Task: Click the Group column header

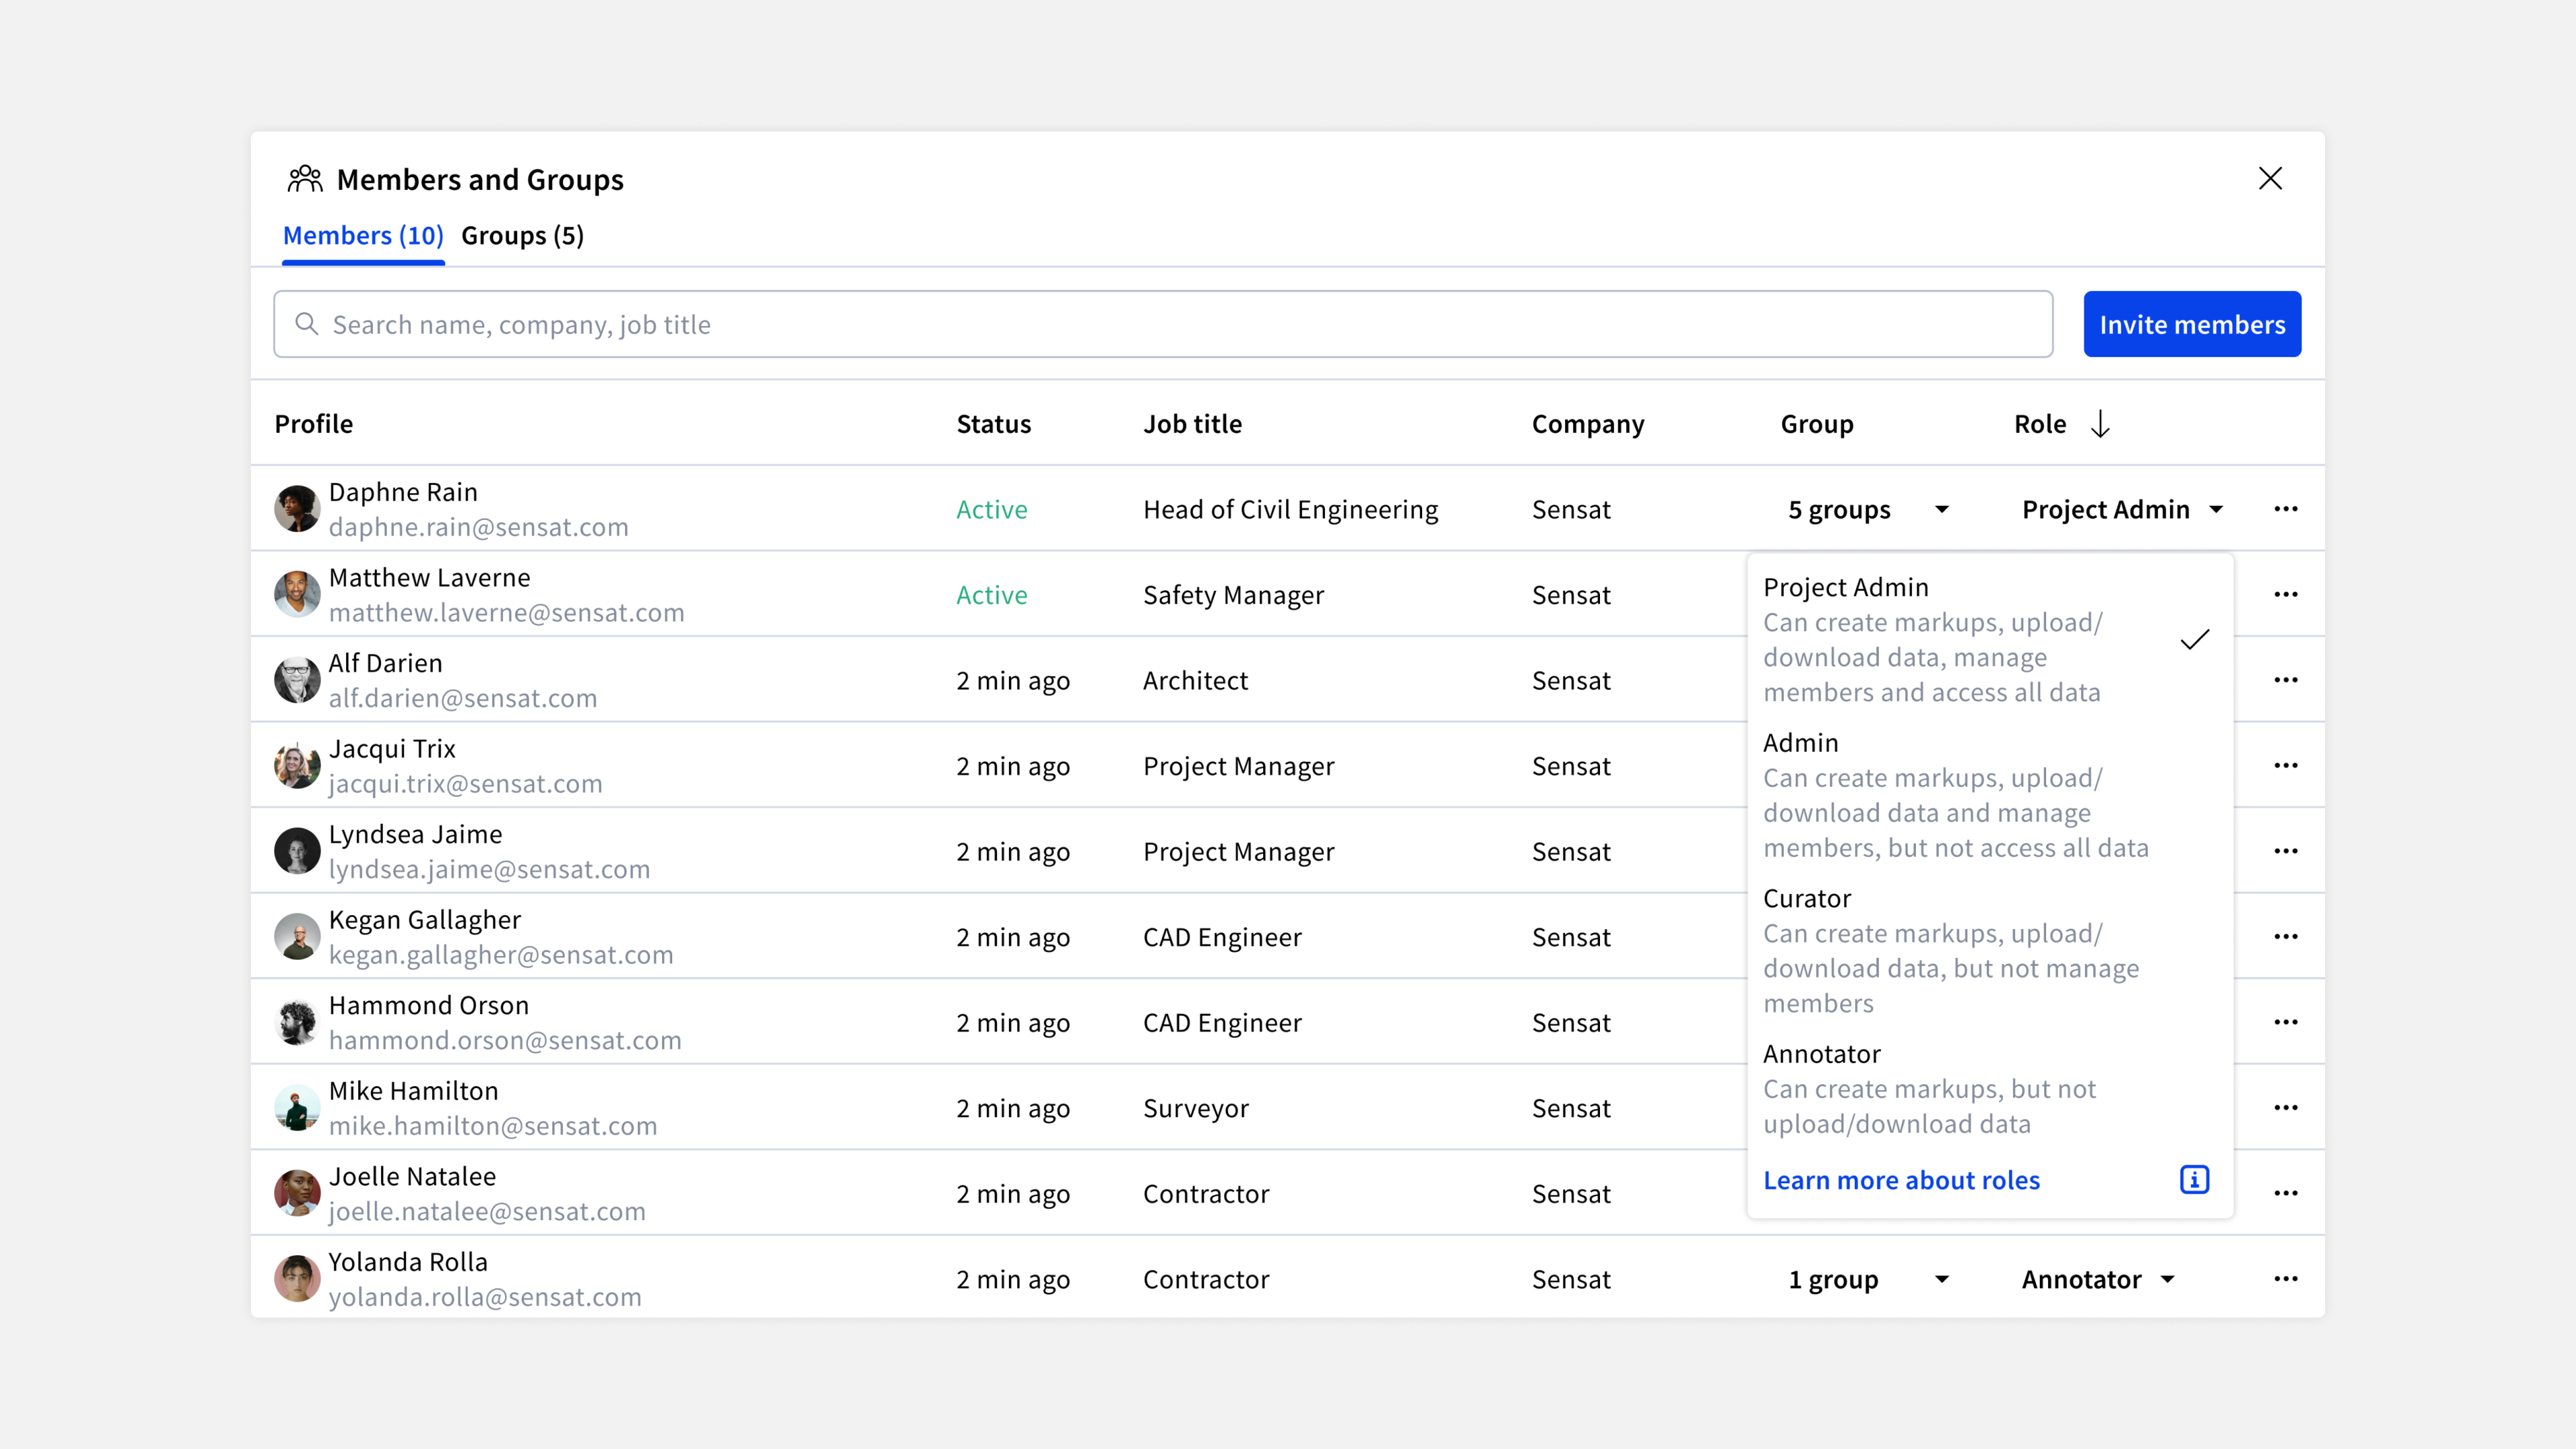Action: [x=1817, y=425]
